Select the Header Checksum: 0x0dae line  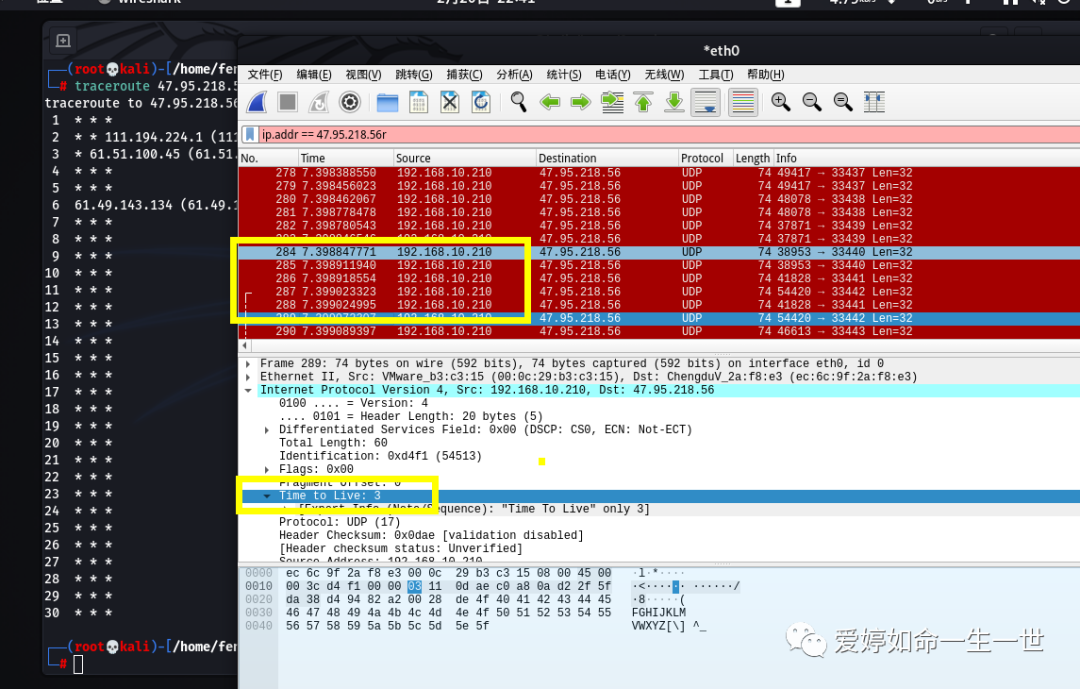pyautogui.click(x=431, y=535)
